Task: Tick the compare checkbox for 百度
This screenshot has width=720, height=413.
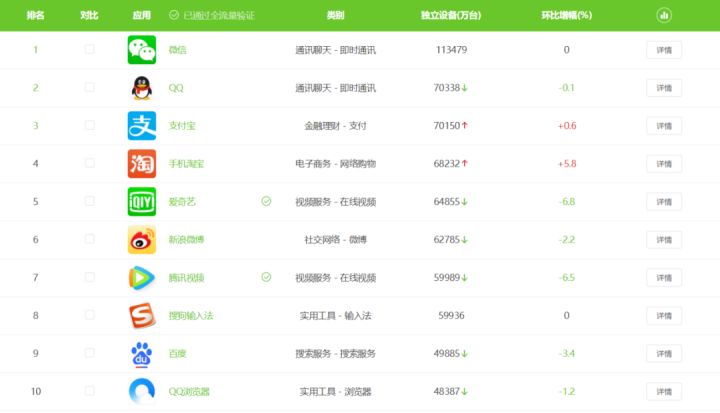Action: 90,353
